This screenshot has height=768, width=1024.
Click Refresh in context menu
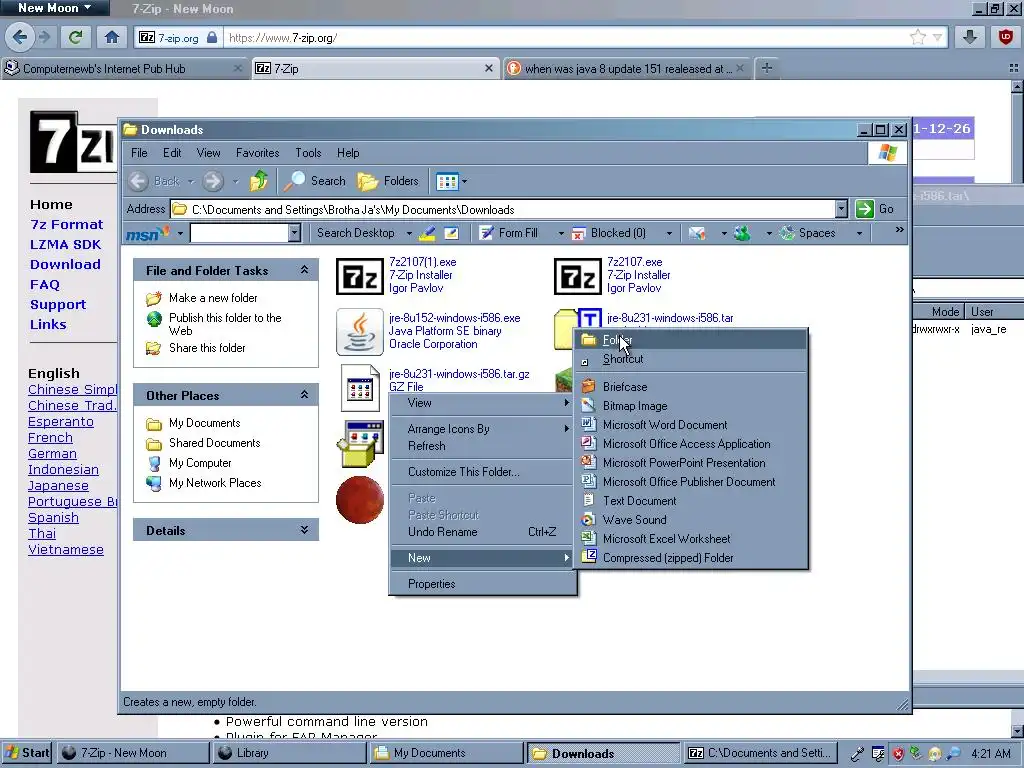click(x=483, y=446)
